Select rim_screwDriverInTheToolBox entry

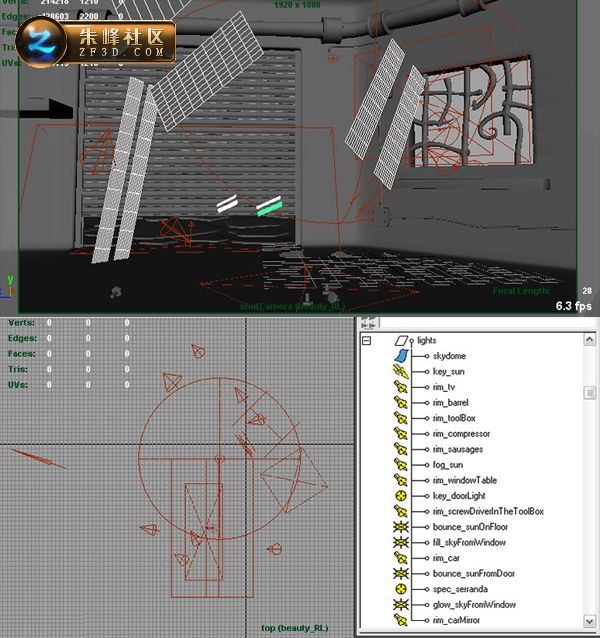tap(488, 511)
